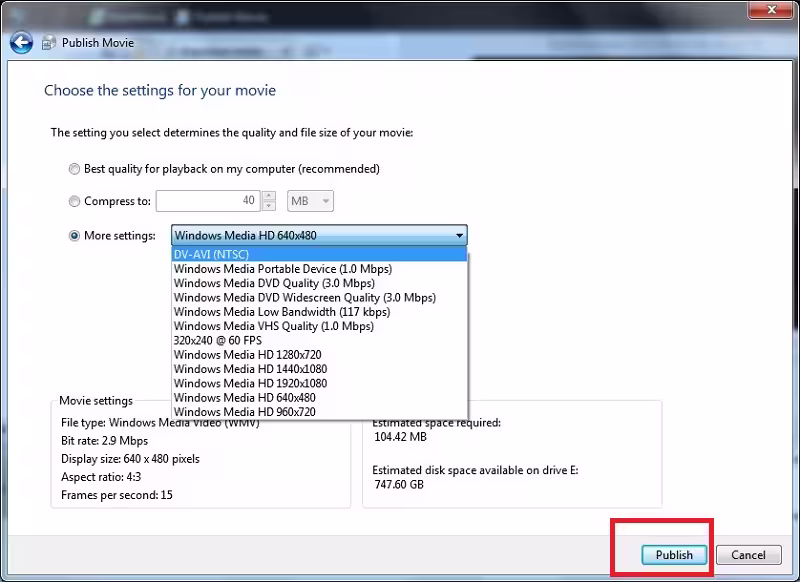Click the Cancel button
This screenshot has height=582, width=800.
pos(748,555)
